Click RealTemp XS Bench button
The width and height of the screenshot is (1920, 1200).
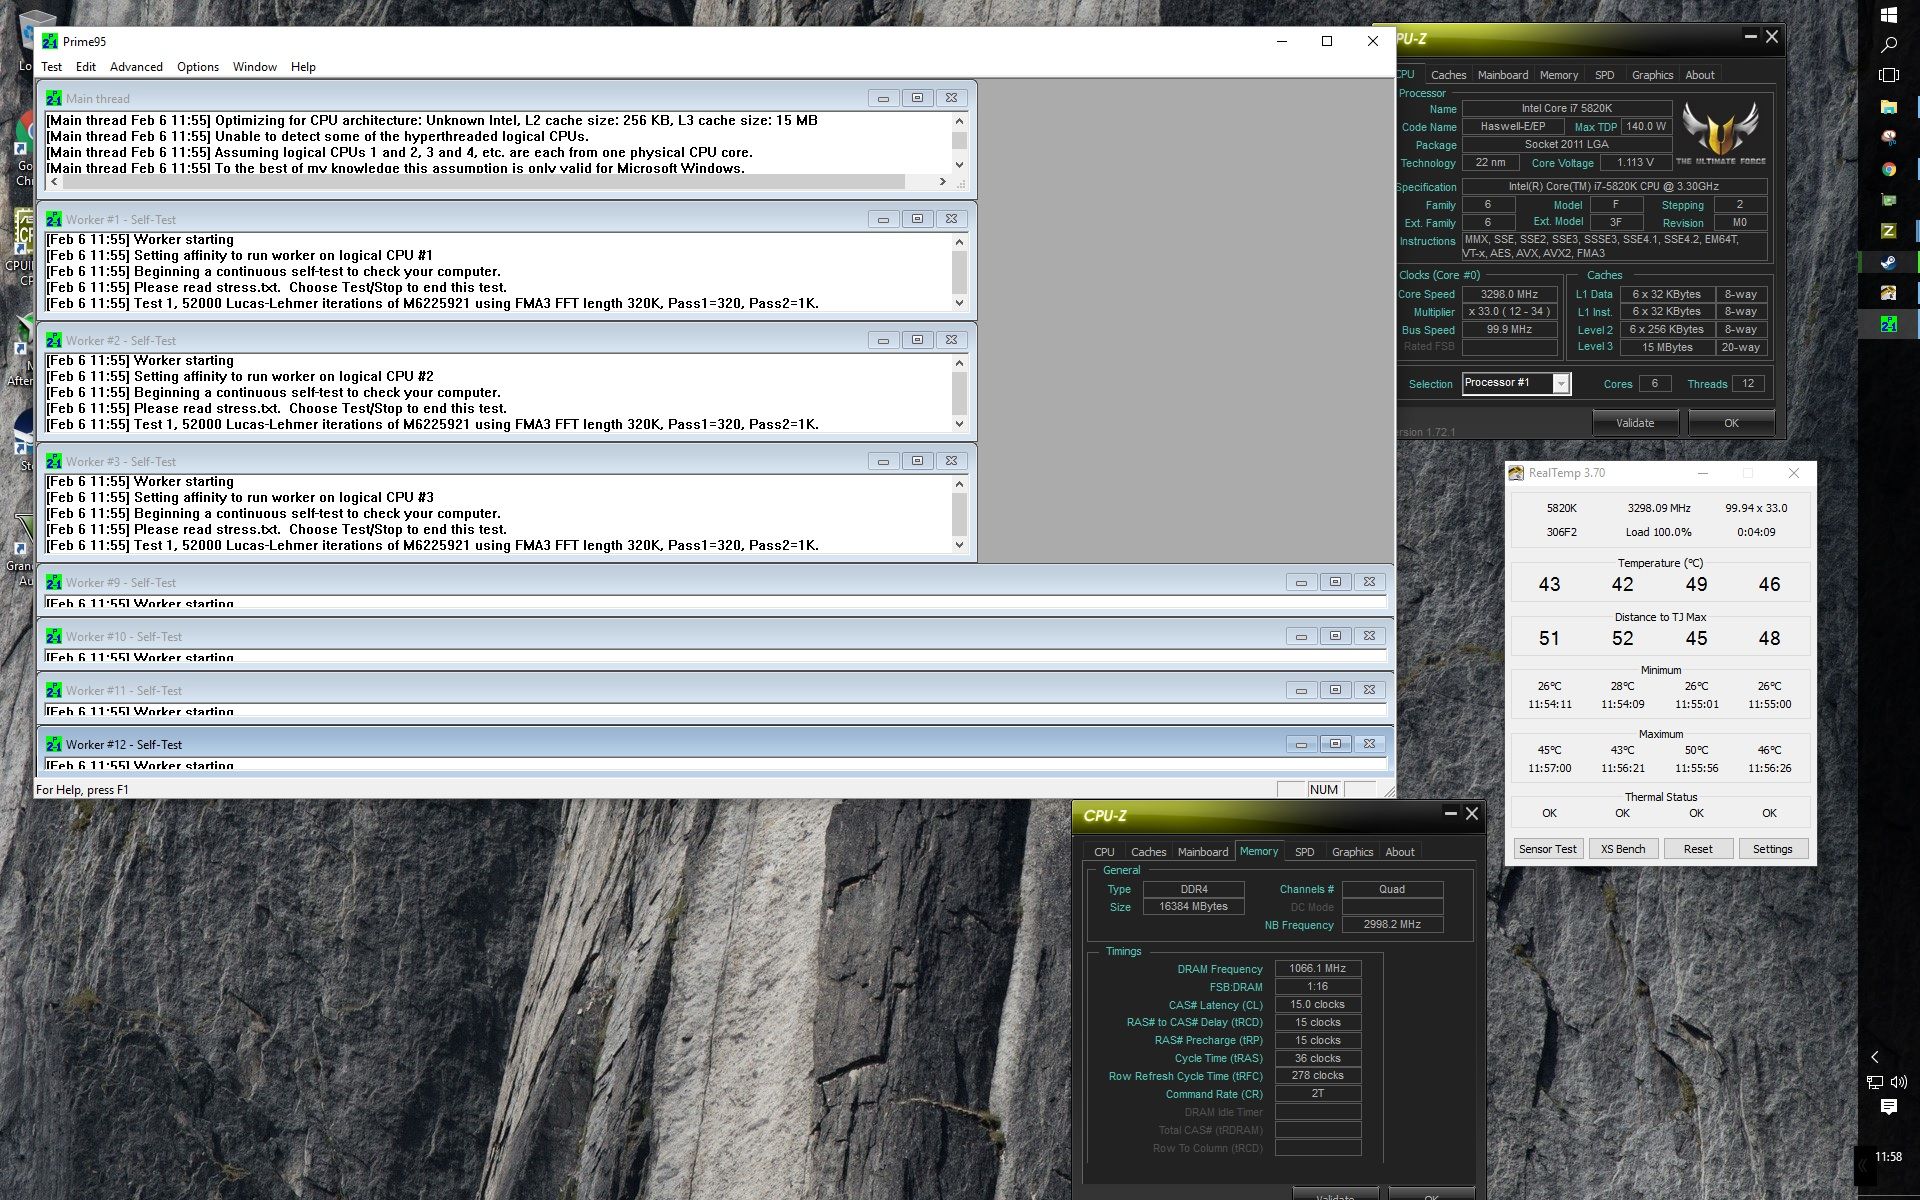pyautogui.click(x=1623, y=849)
